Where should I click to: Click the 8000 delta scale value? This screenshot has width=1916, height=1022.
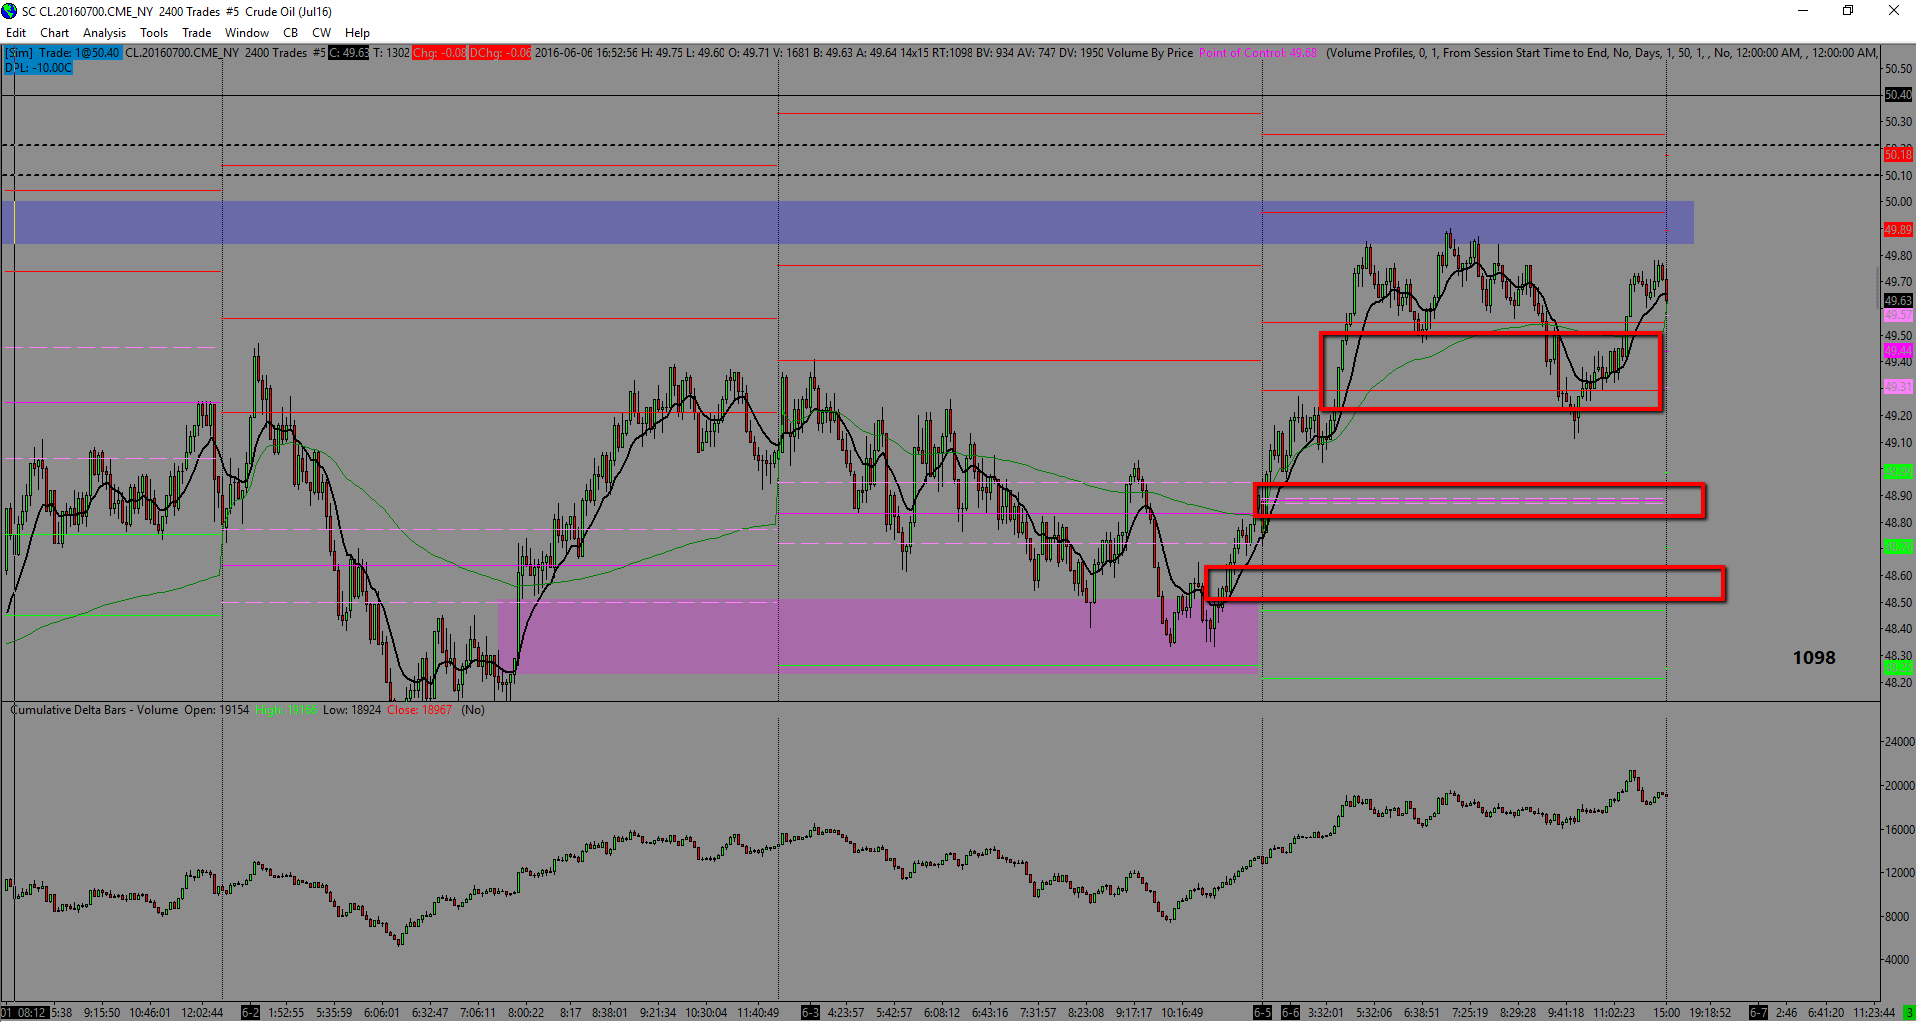1897,917
